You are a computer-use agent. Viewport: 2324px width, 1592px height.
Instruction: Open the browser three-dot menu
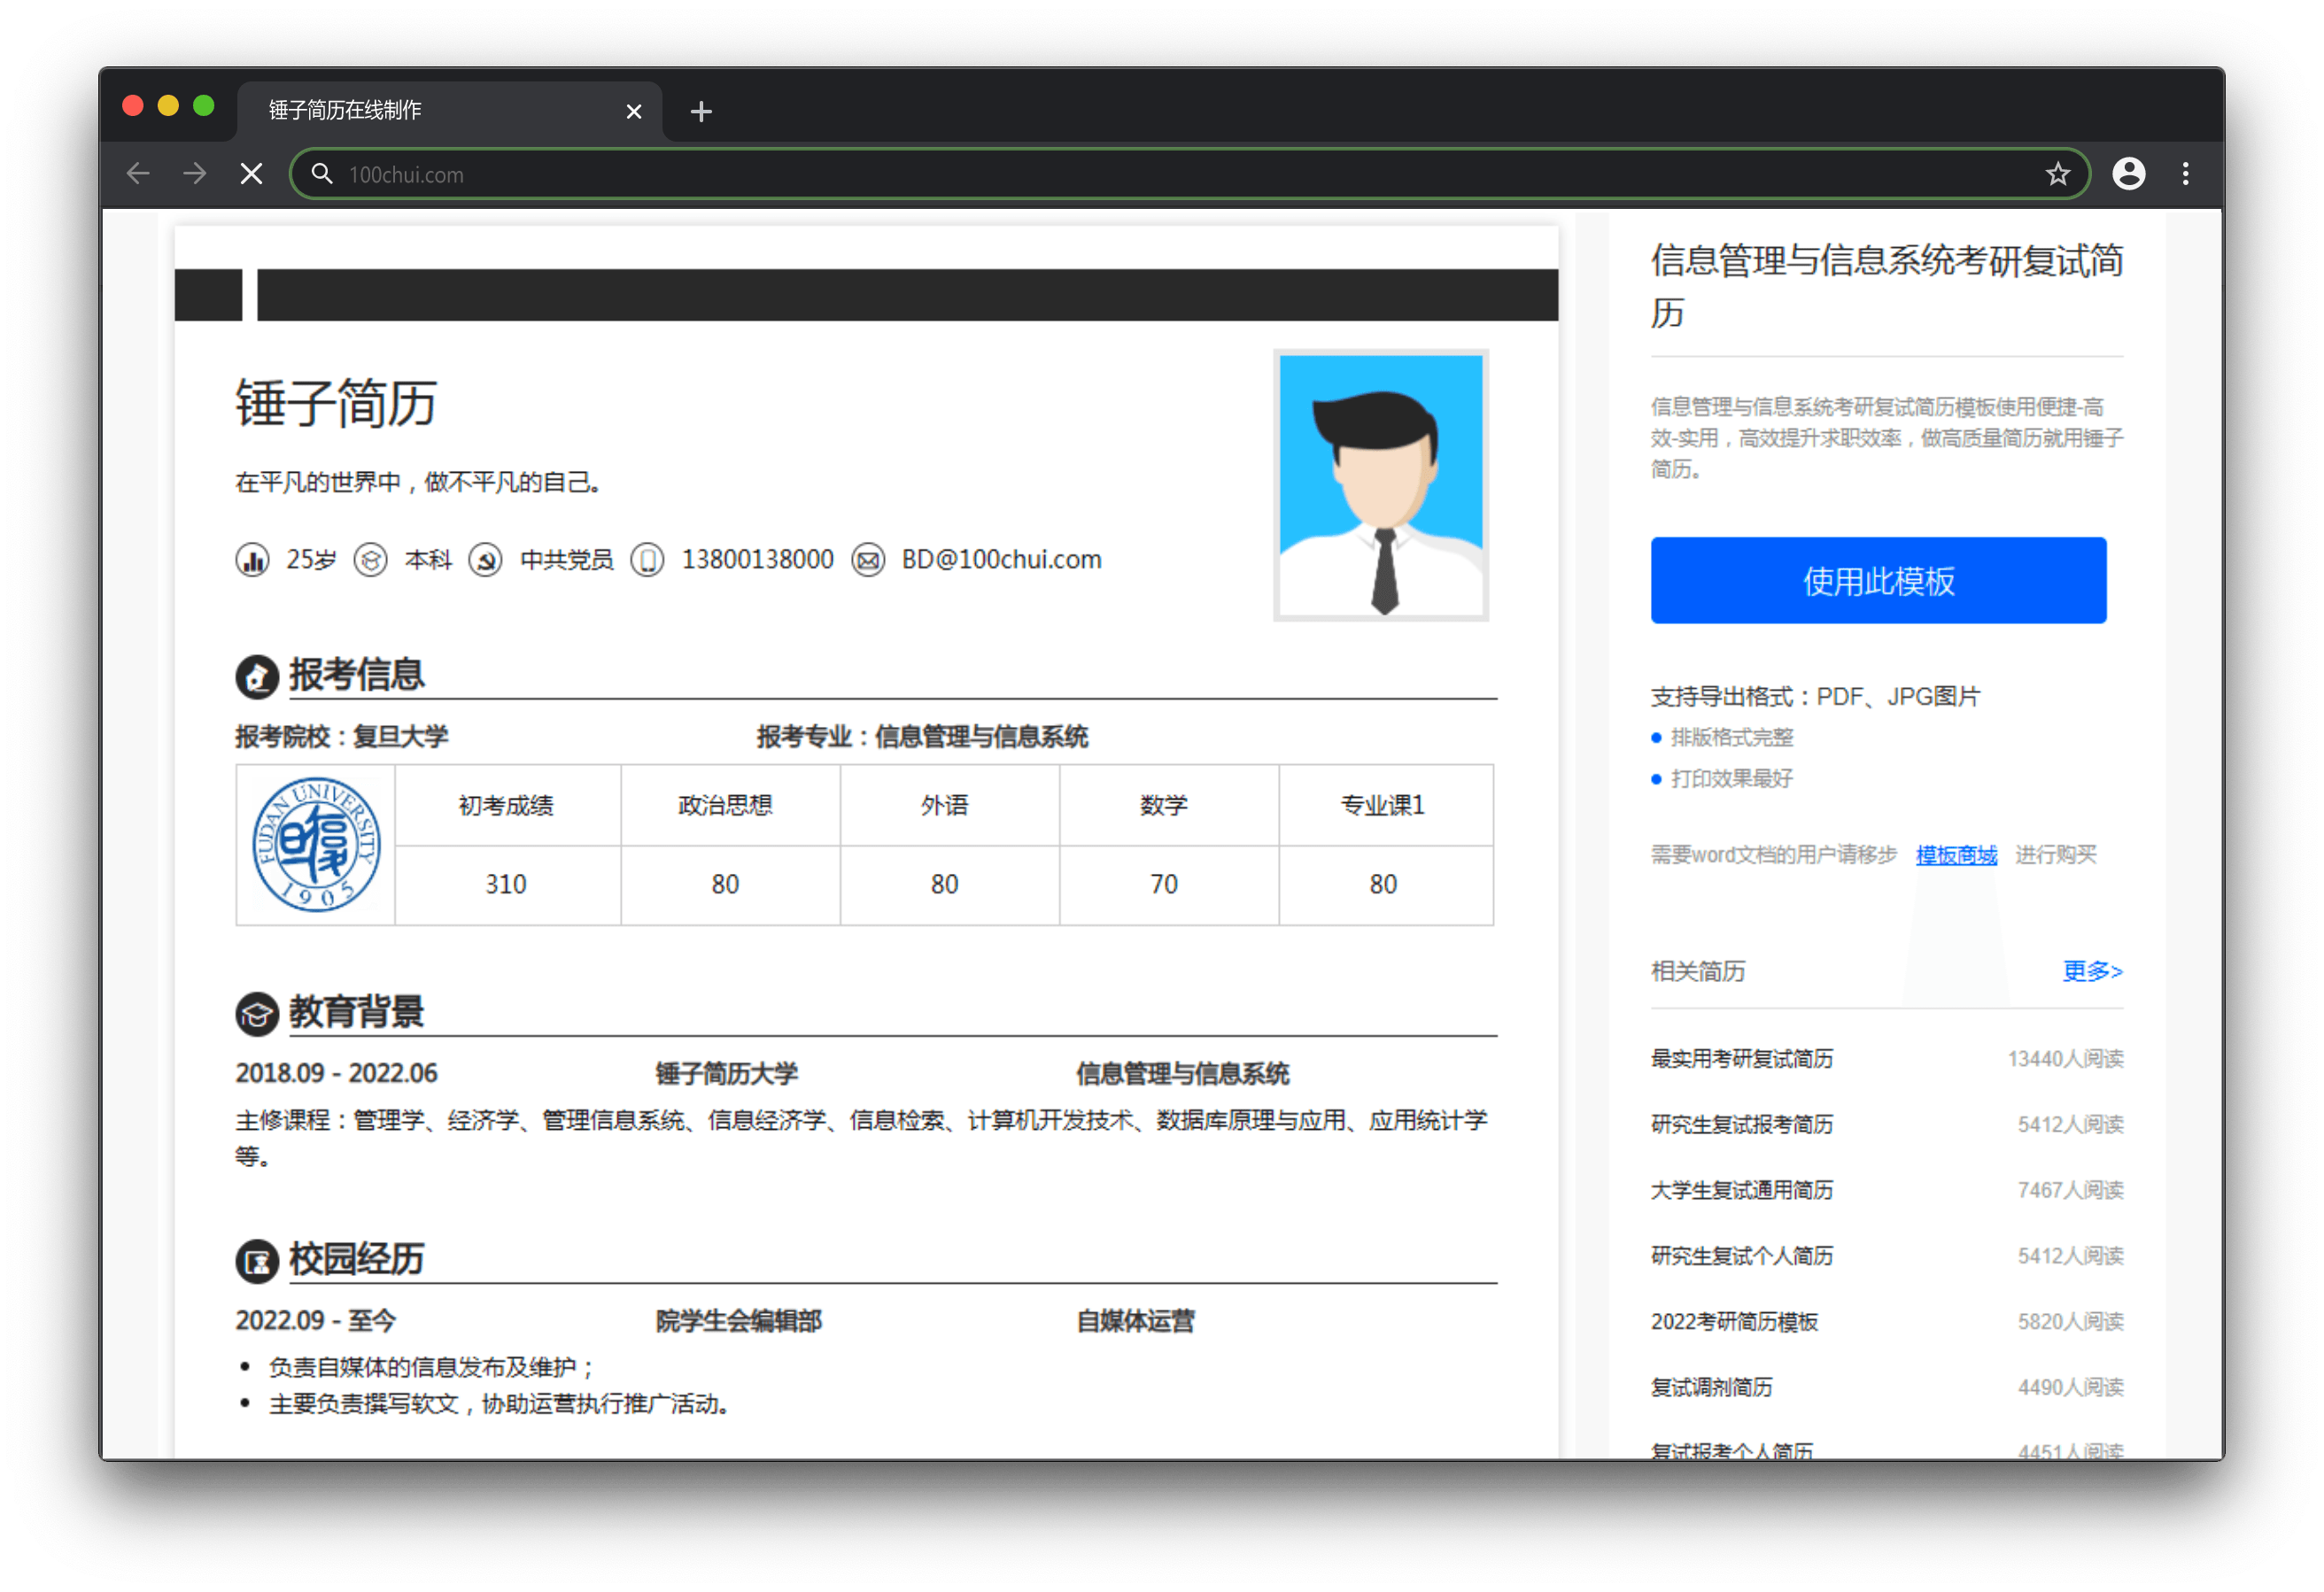coord(2186,174)
